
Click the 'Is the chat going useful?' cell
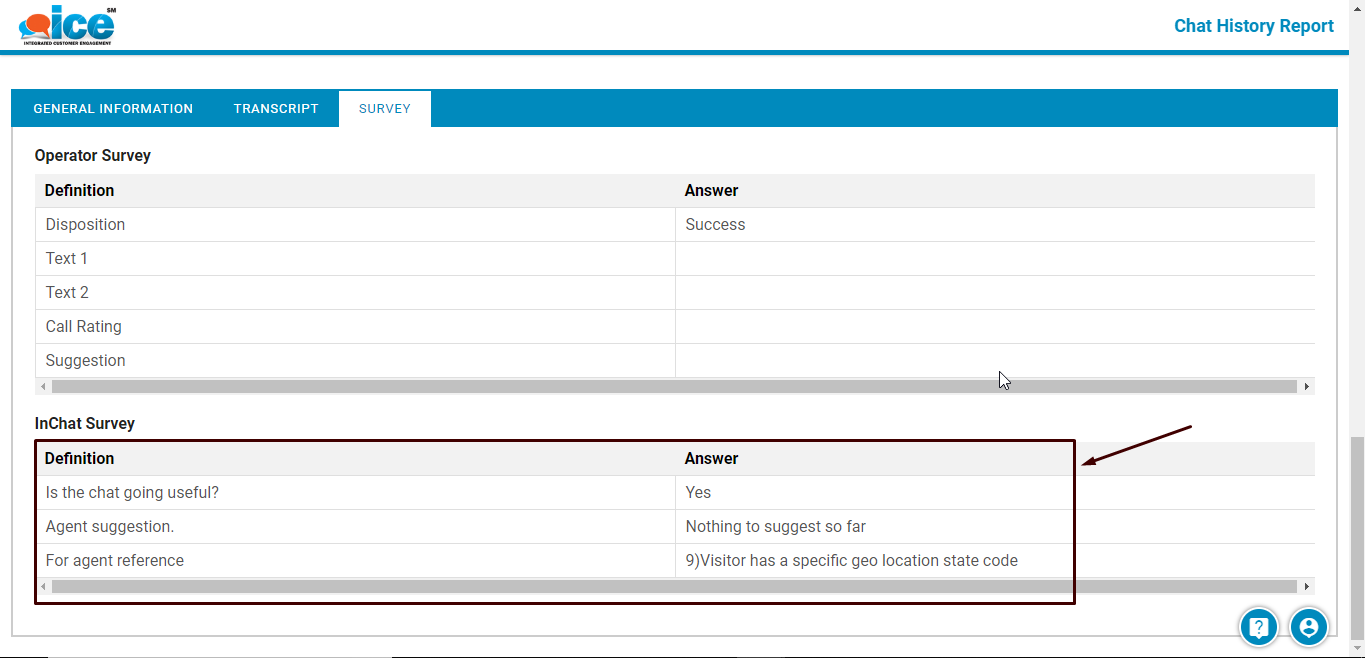132,493
